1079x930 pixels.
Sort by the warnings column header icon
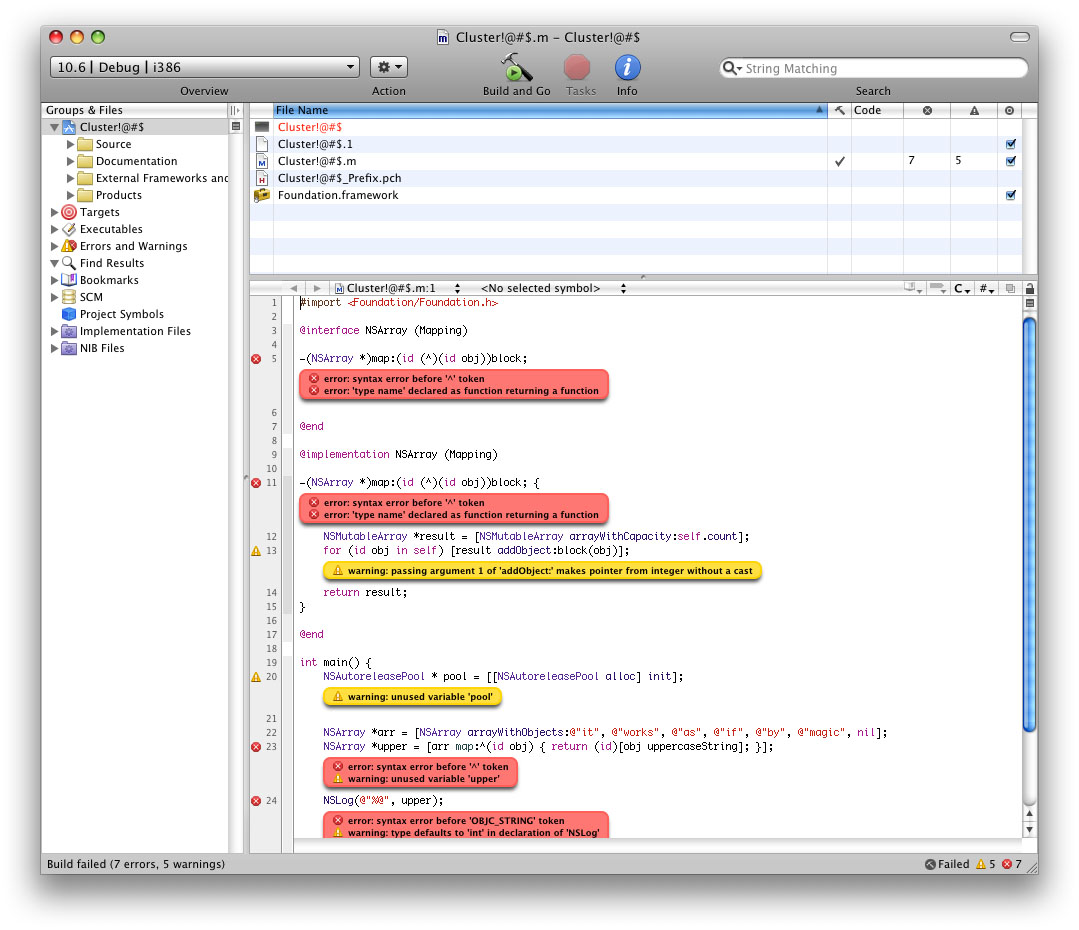pos(974,110)
